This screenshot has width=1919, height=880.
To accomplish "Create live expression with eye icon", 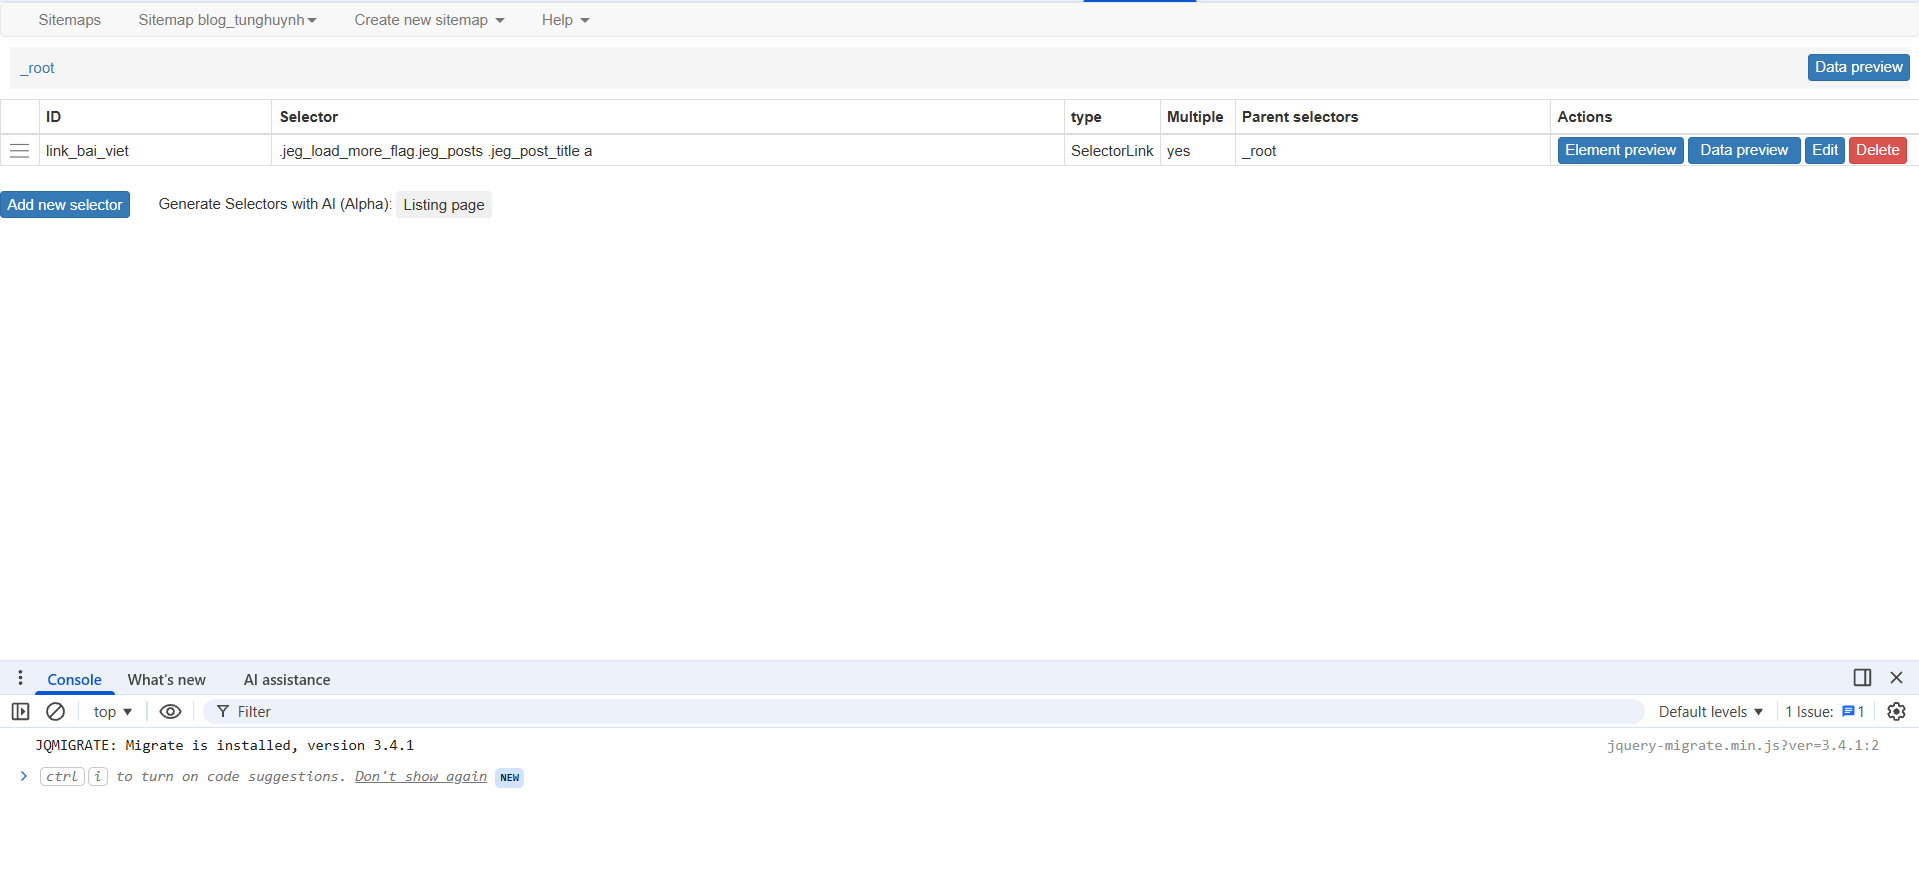I will click(170, 712).
